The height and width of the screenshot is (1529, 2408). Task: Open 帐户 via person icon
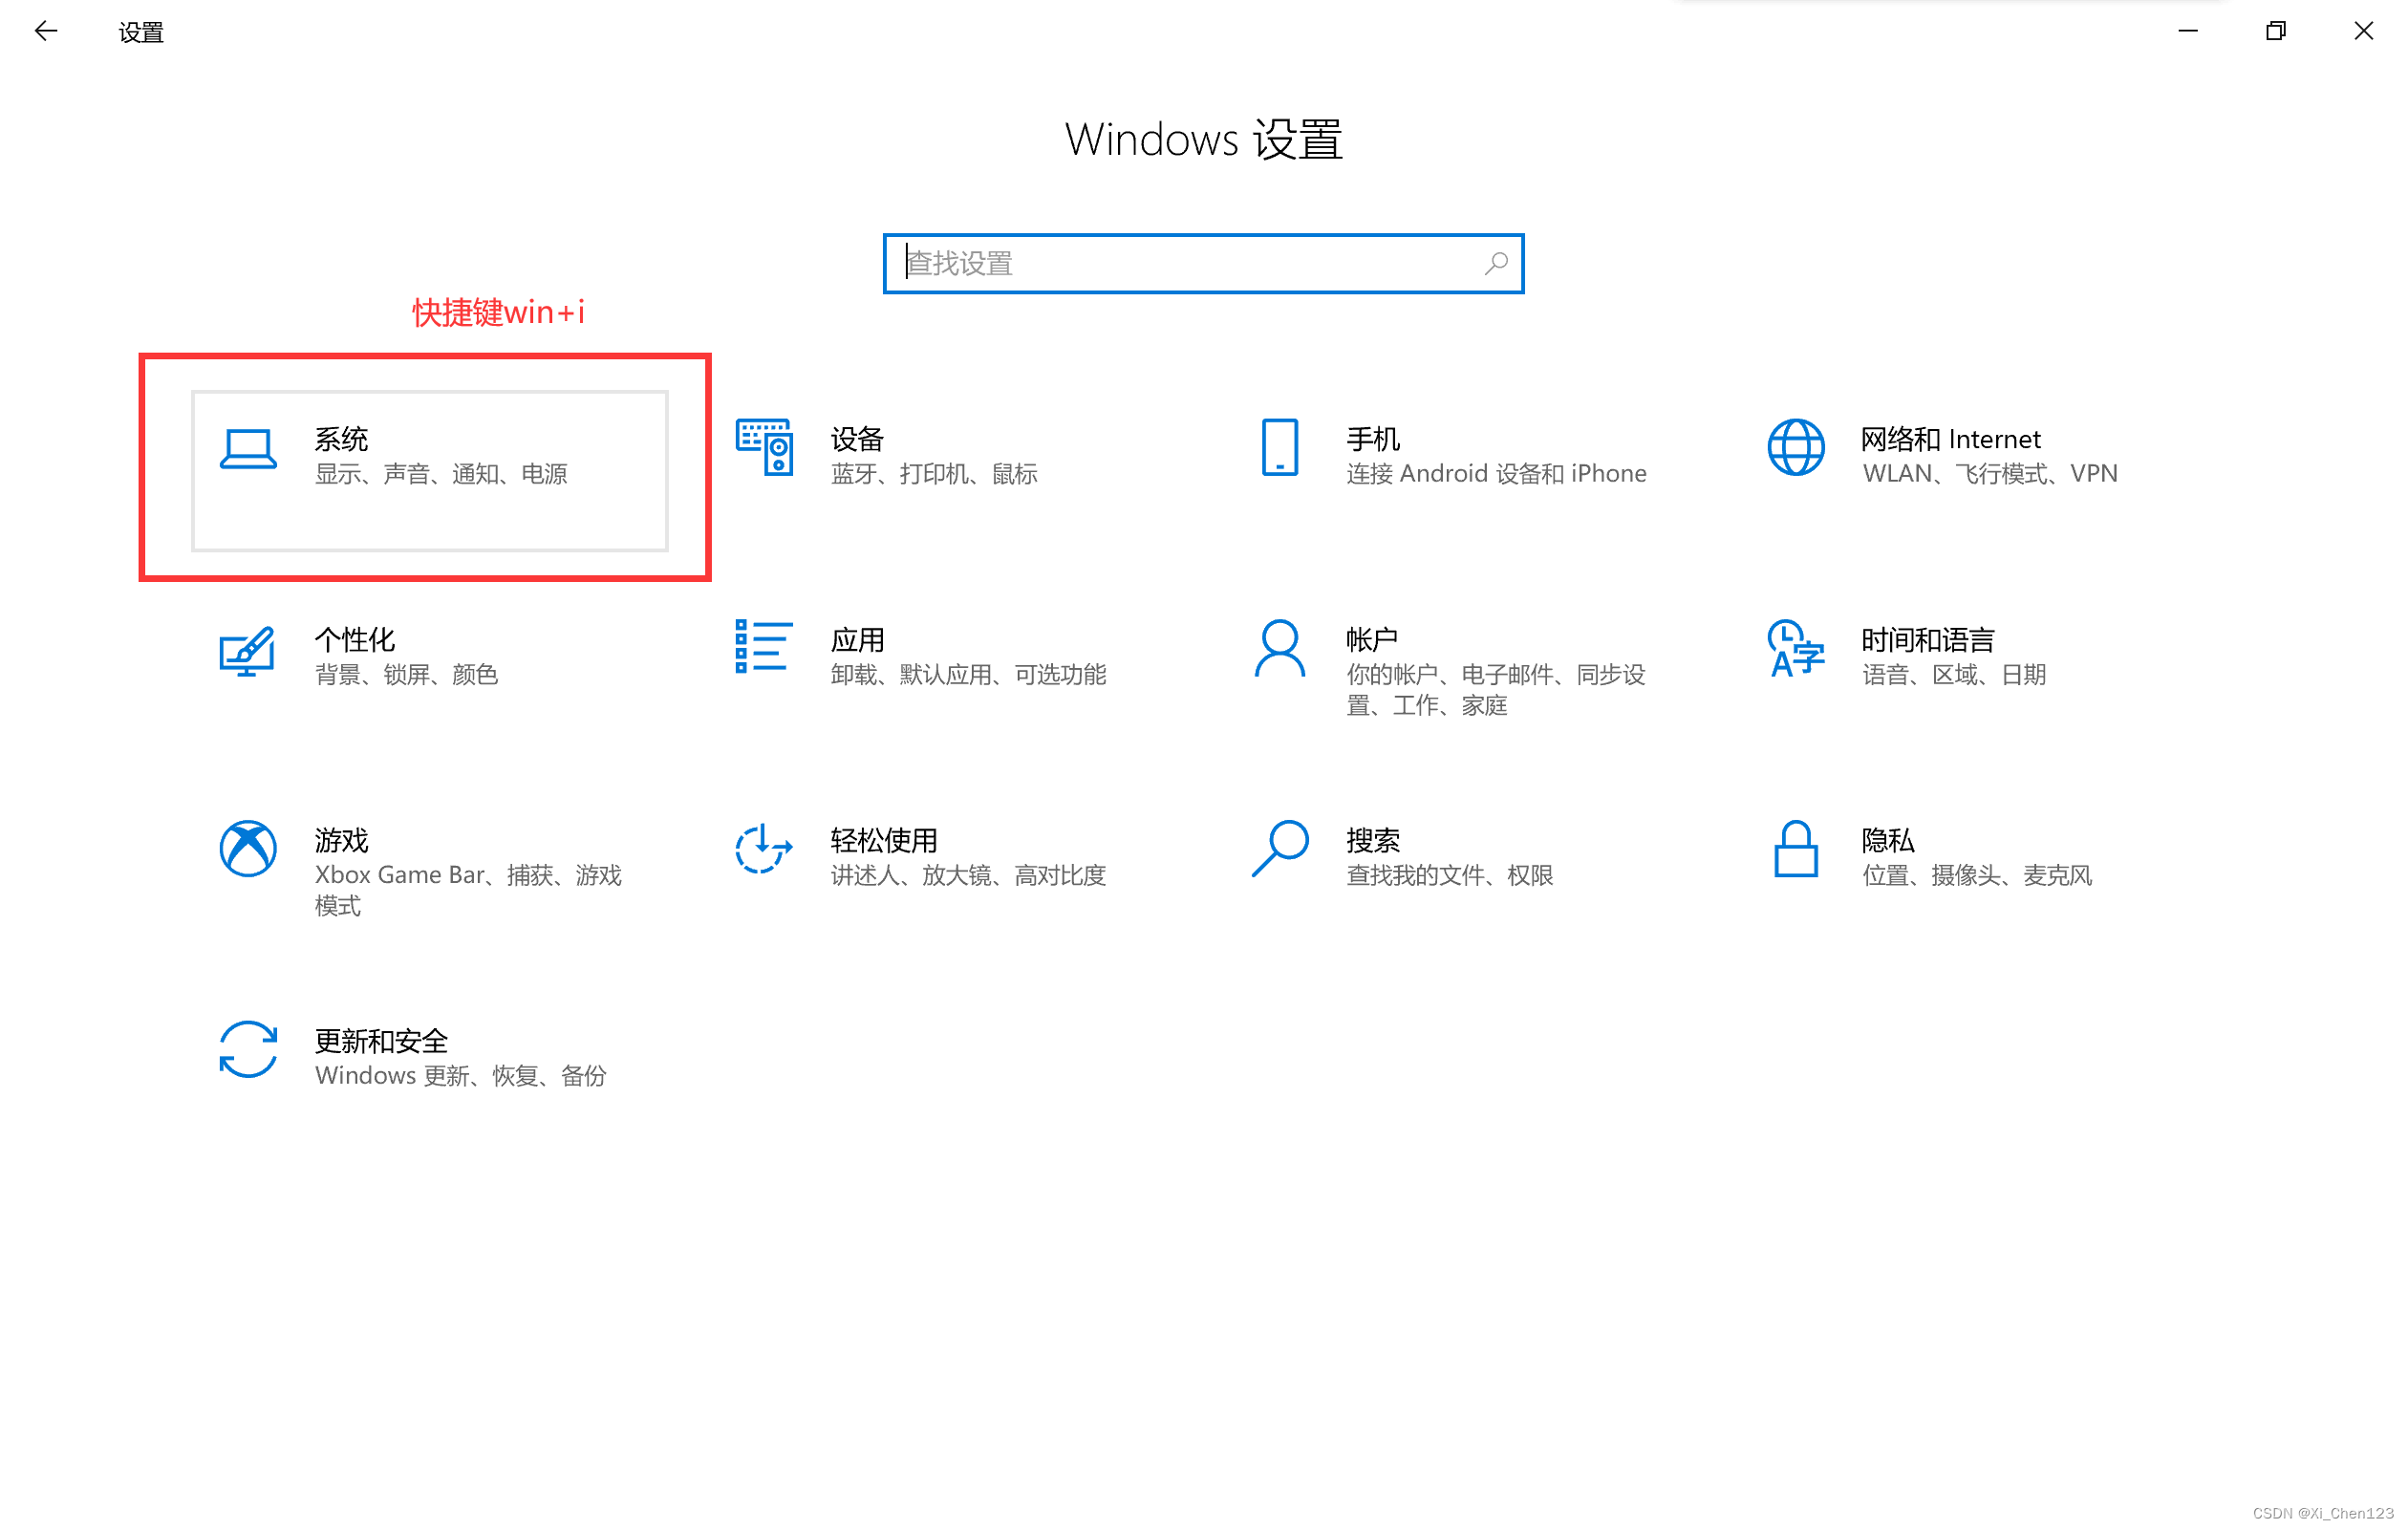[1280, 649]
